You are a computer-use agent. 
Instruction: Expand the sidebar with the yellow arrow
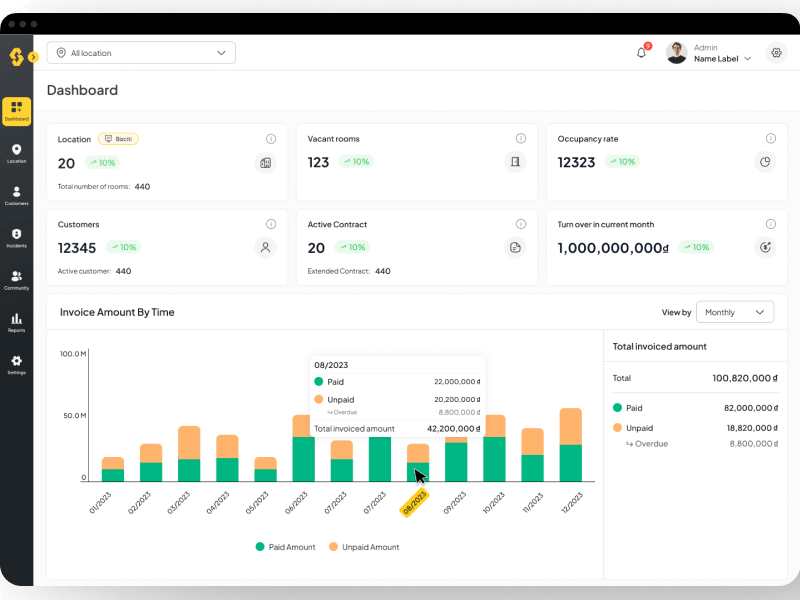[33, 57]
